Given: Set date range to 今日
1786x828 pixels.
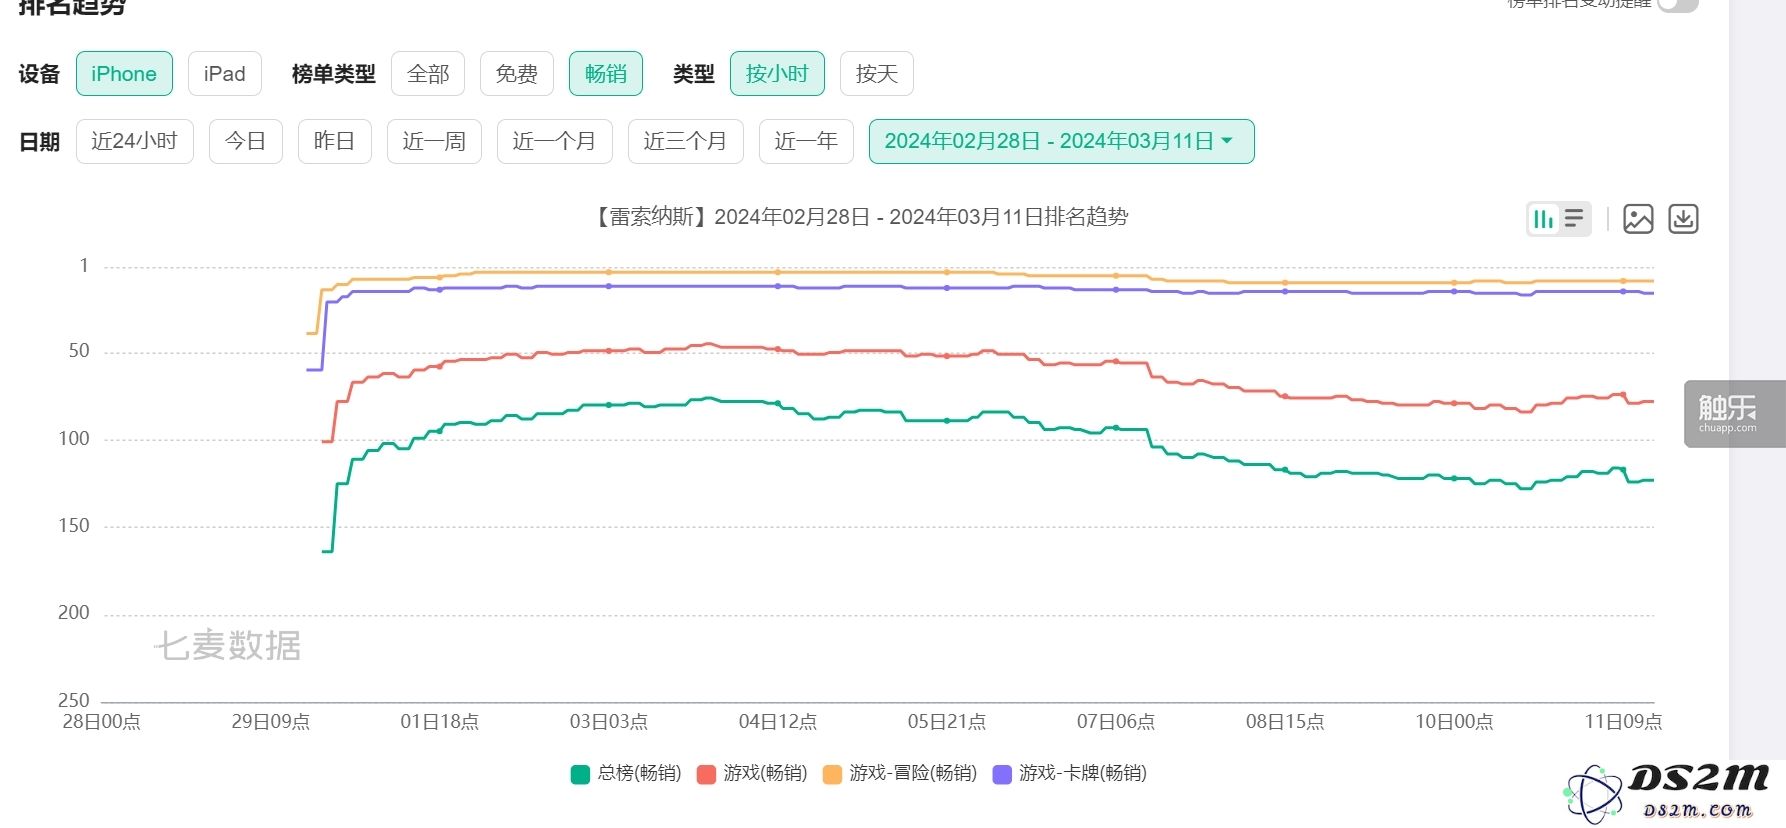Looking at the screenshot, I should [246, 141].
